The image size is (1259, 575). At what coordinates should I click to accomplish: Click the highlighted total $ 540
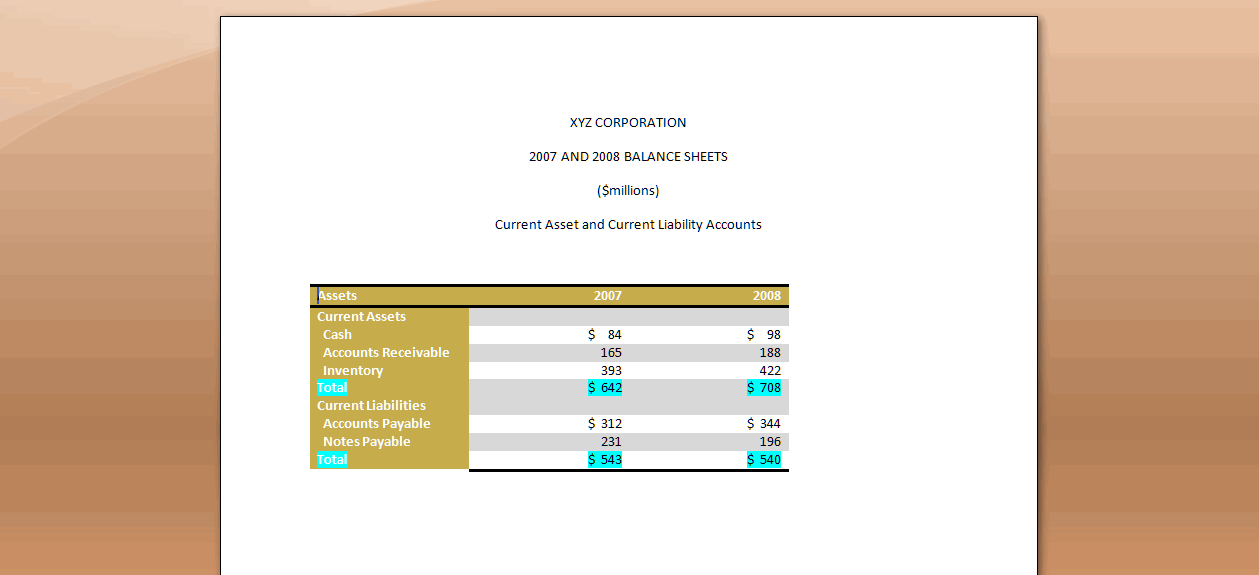(x=764, y=460)
